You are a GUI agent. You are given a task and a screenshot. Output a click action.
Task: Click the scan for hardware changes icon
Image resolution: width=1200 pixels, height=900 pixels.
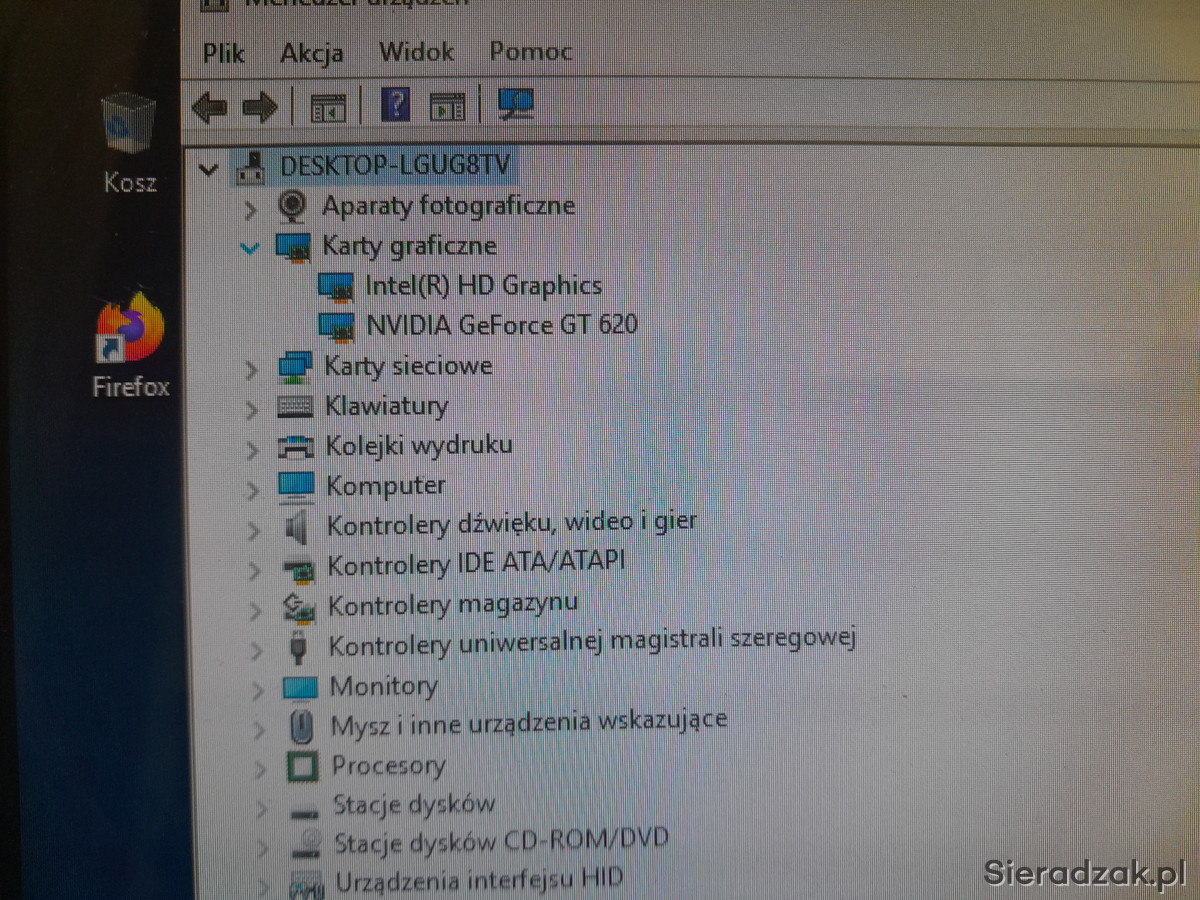pos(516,104)
